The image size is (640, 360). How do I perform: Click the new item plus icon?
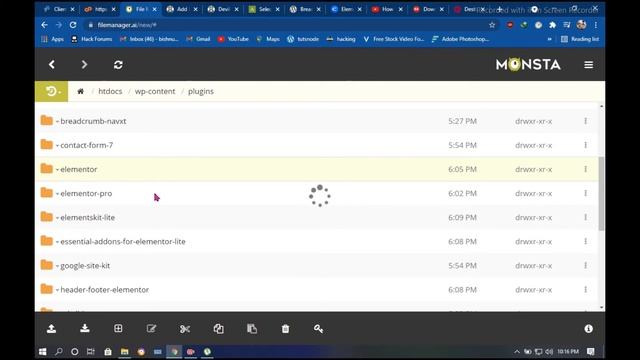pyautogui.click(x=118, y=329)
